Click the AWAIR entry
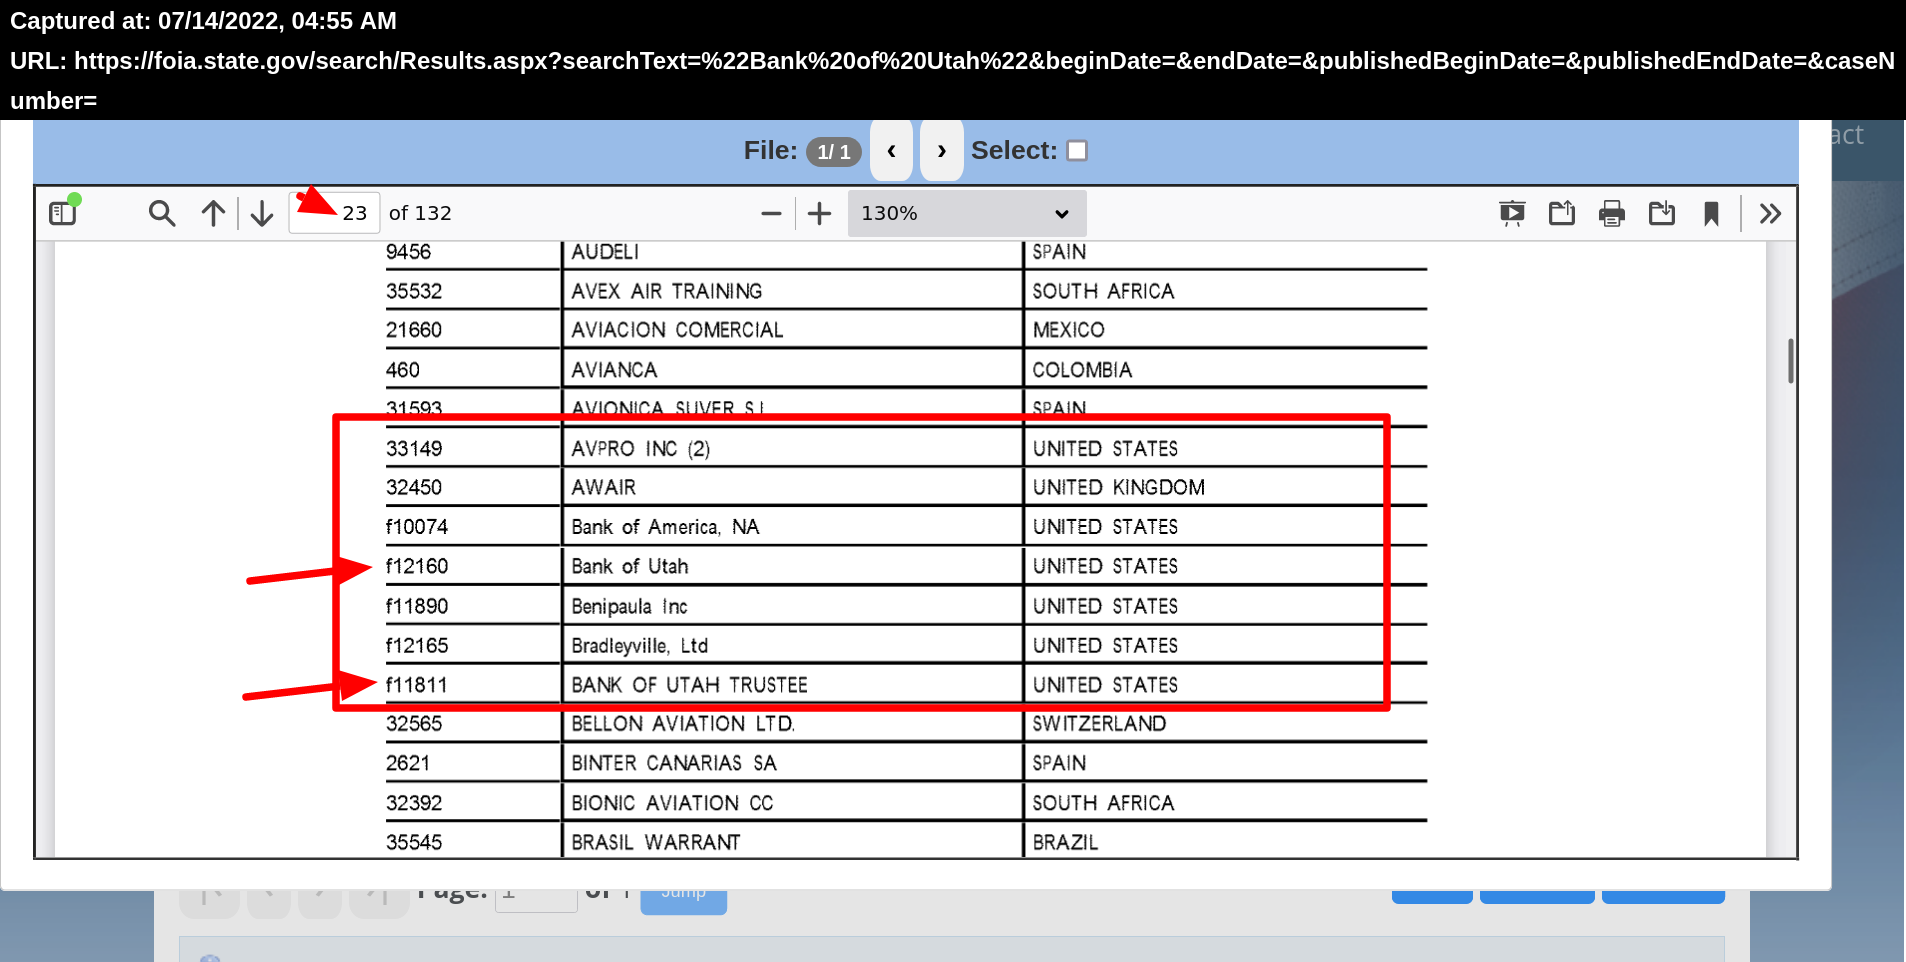 [x=604, y=488]
